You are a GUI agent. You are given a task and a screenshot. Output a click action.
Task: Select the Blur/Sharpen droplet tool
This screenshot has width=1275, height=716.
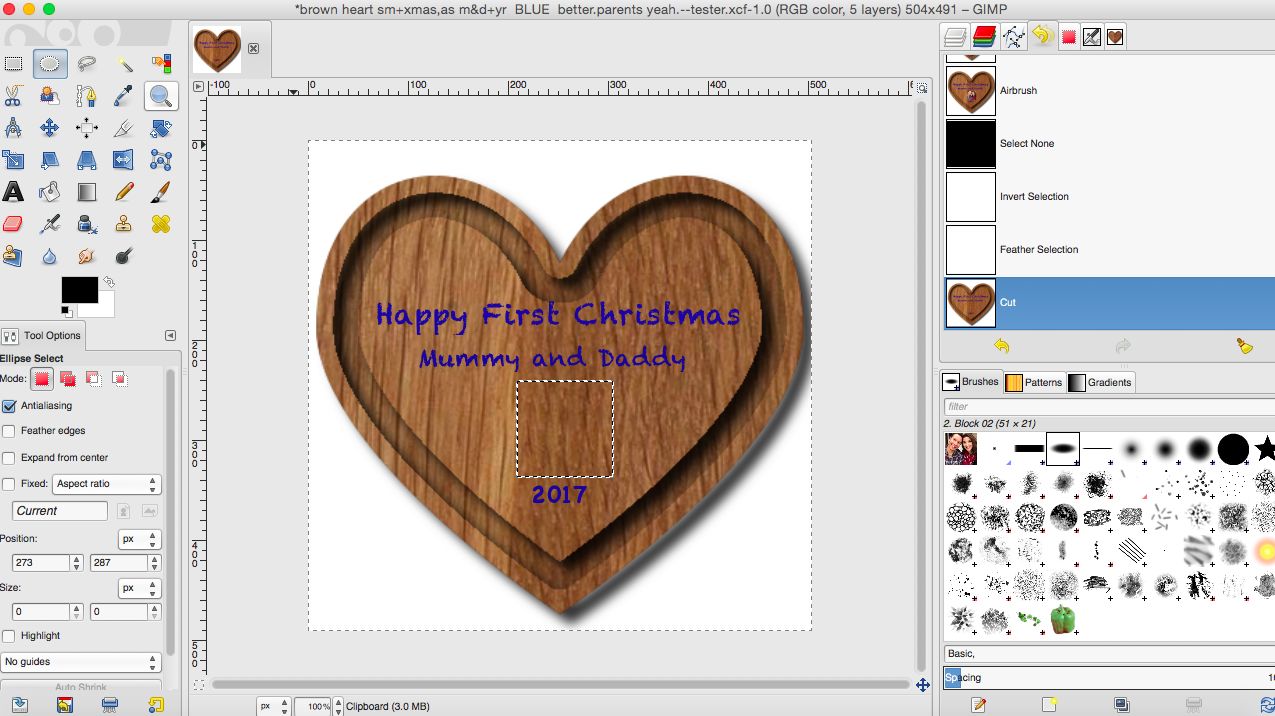tap(49, 256)
